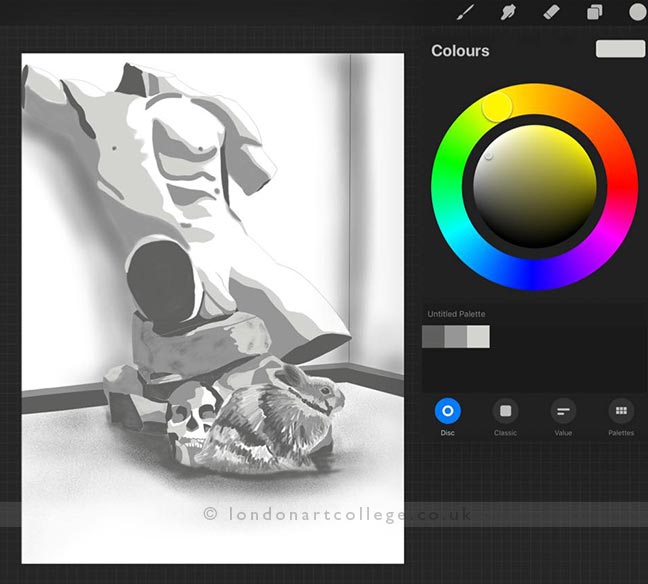Tap the active colour circle in toolbar
Viewport: 648px width, 584px height.
[638, 12]
